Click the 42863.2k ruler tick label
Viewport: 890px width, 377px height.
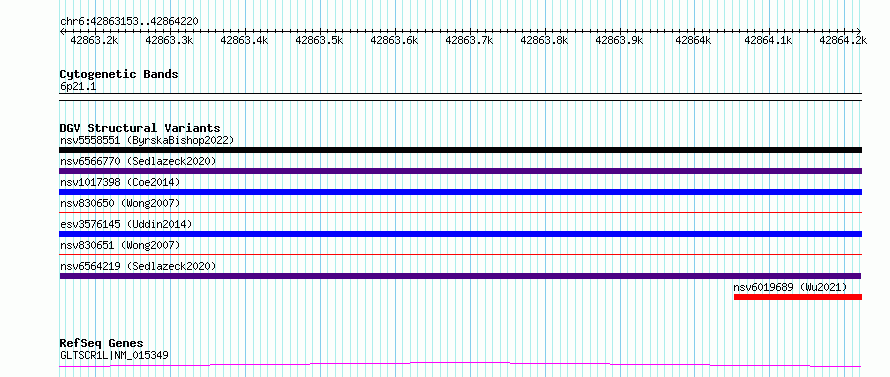pos(94,40)
